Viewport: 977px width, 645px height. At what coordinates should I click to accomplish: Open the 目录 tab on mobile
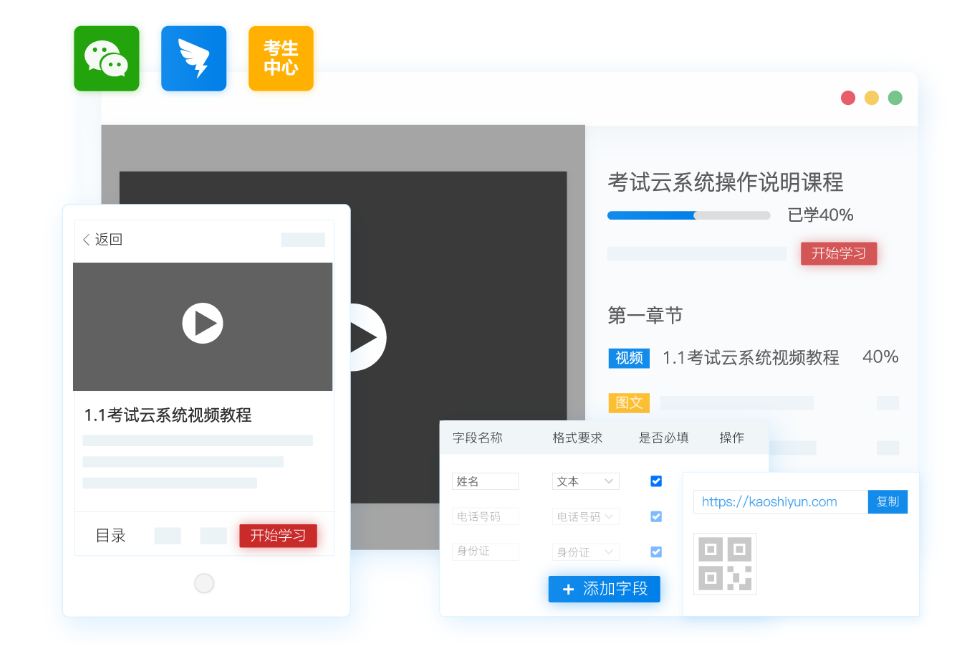pos(110,536)
